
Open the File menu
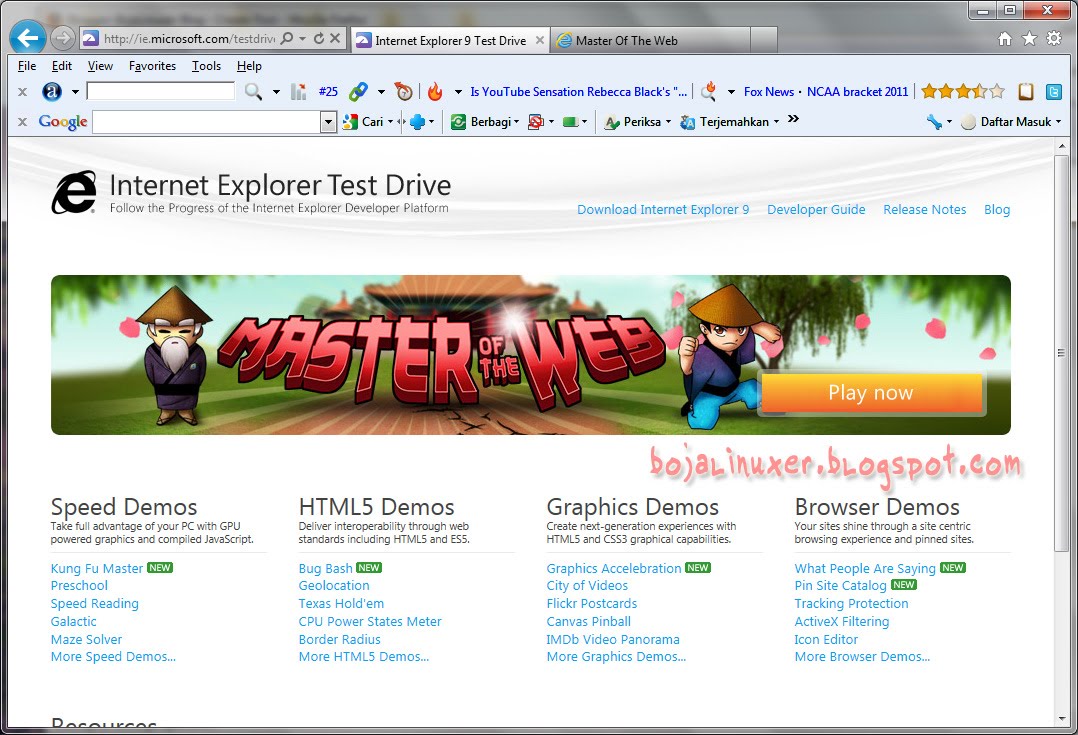point(27,66)
